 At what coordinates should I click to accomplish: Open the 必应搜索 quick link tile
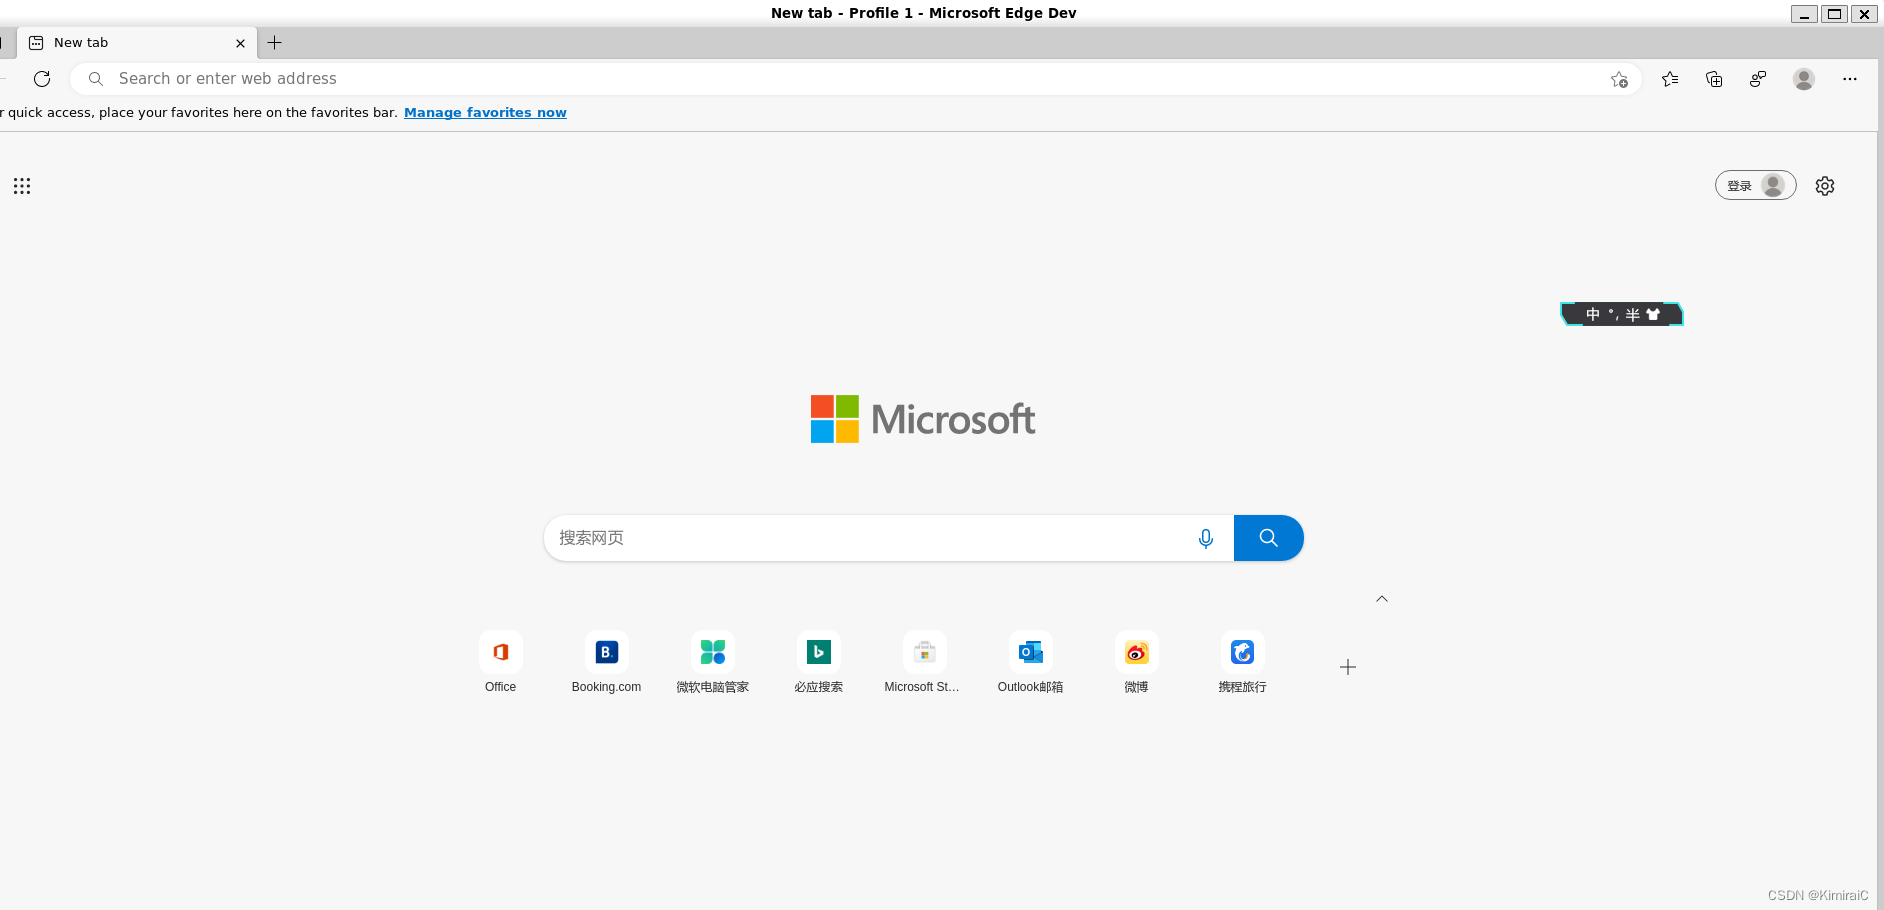tap(819, 663)
